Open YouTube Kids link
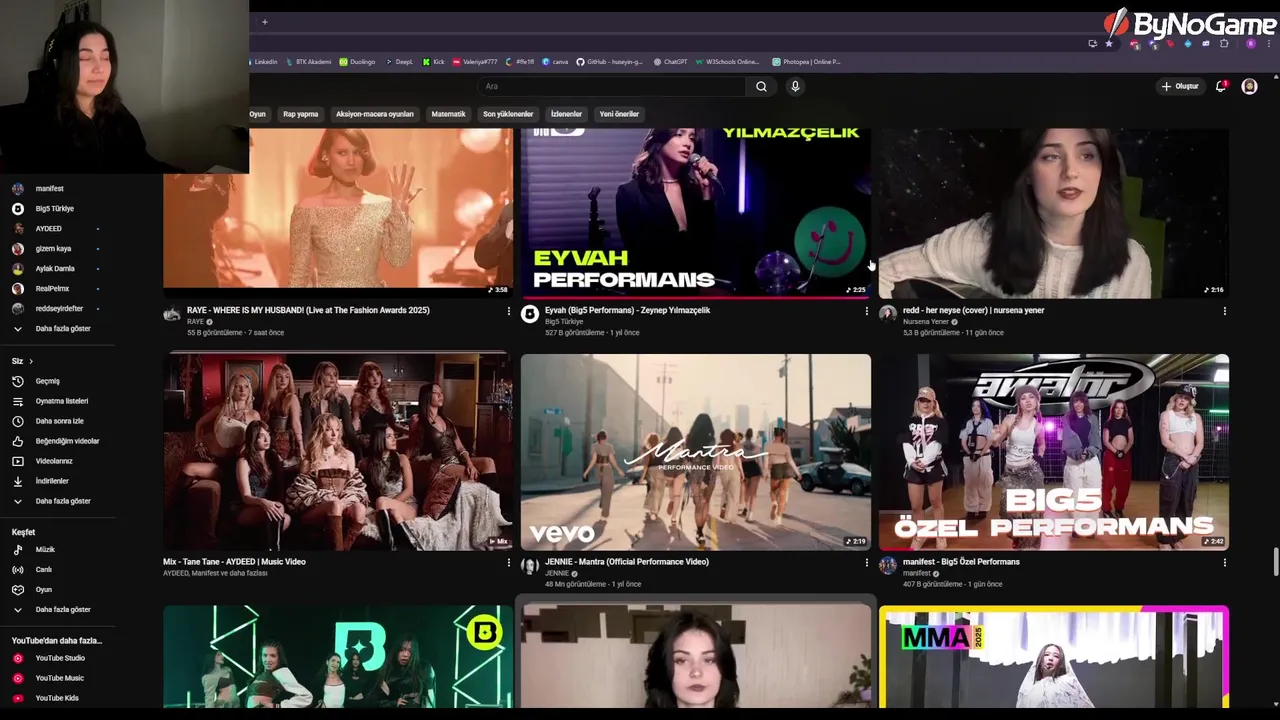The height and width of the screenshot is (720, 1280). click(57, 698)
